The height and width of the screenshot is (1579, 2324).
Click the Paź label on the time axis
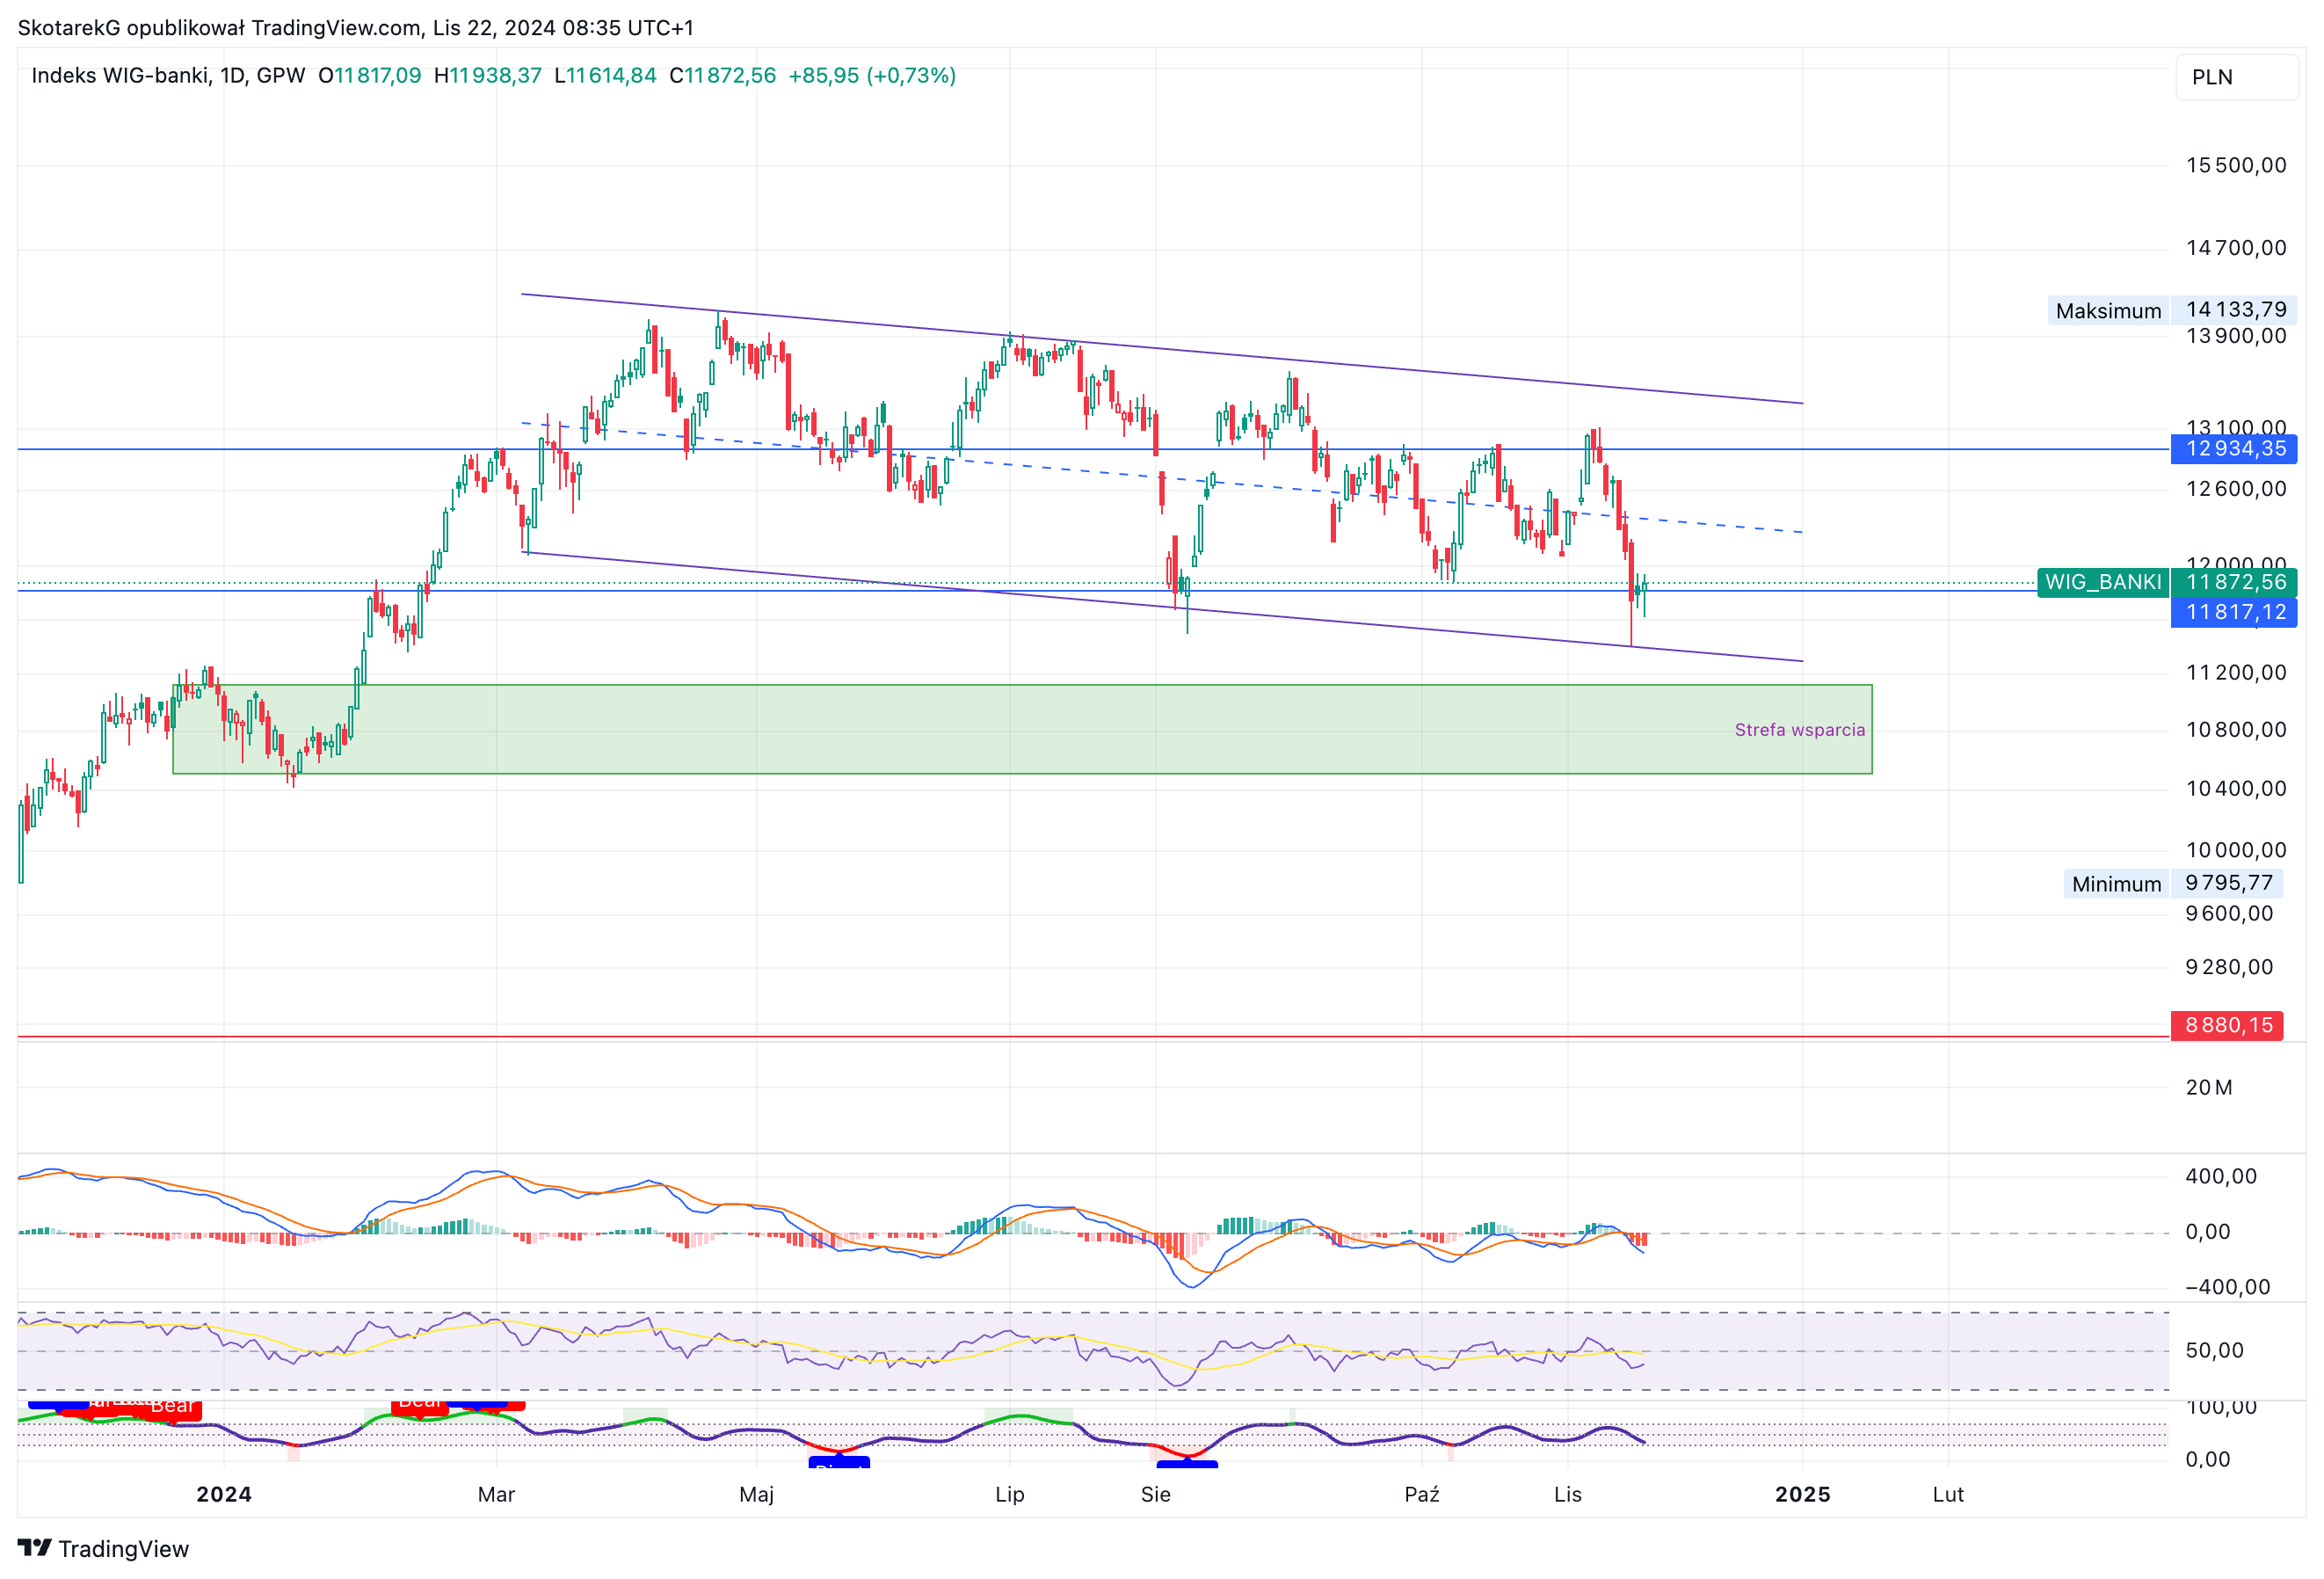(x=1421, y=1495)
